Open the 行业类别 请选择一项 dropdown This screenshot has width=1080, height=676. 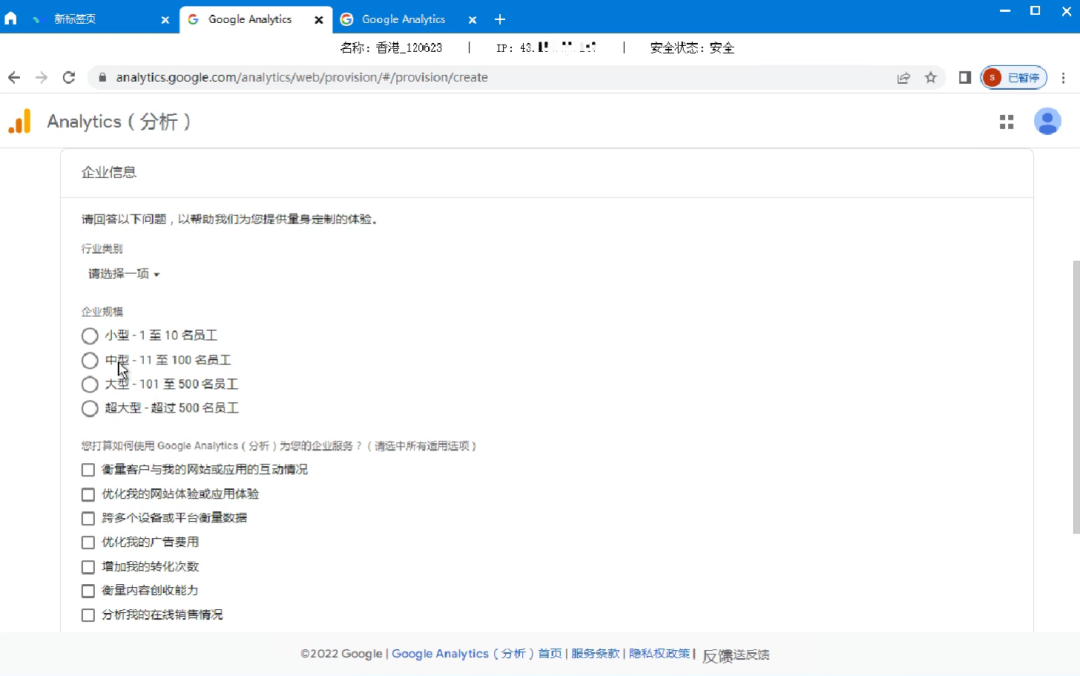(124, 274)
